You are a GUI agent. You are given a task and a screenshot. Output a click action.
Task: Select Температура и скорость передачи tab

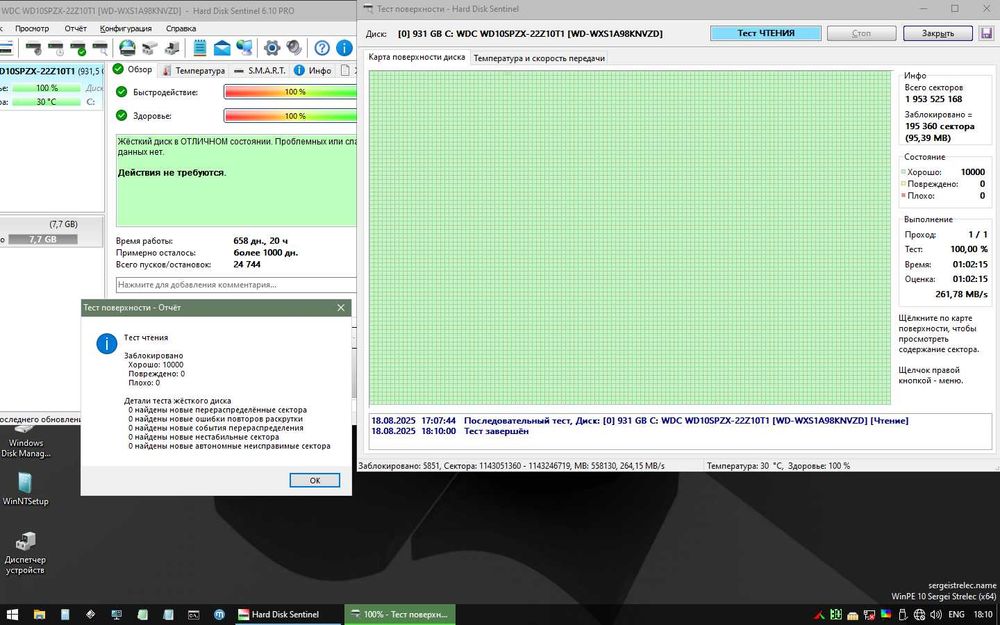pos(539,58)
